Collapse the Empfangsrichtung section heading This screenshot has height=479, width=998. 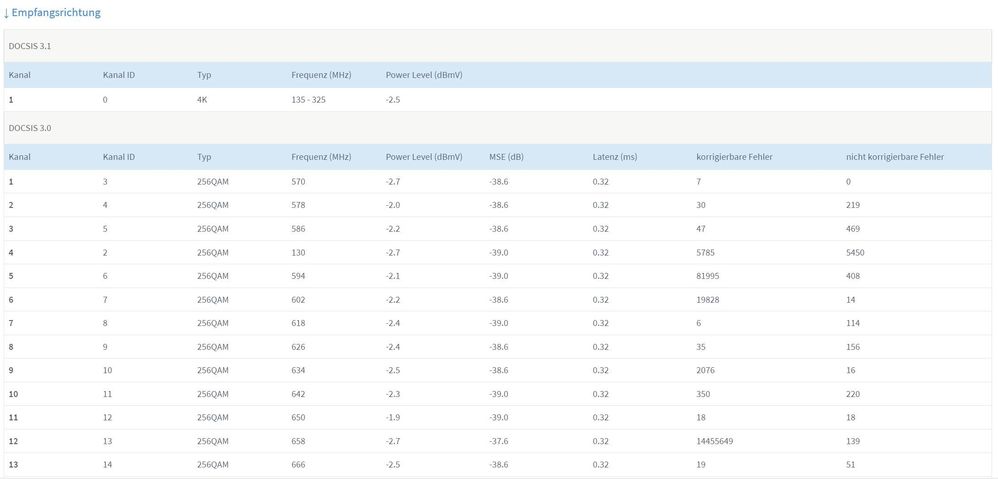[52, 12]
